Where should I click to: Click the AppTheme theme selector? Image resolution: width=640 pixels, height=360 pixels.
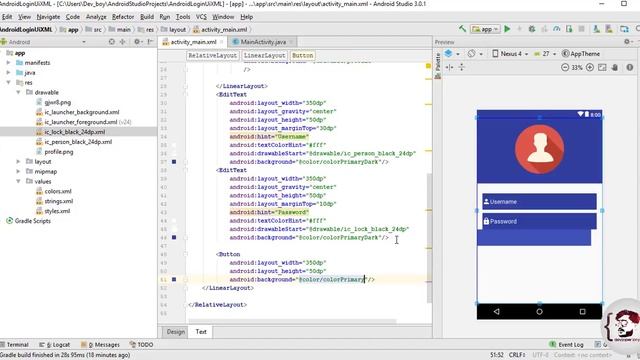(x=581, y=53)
